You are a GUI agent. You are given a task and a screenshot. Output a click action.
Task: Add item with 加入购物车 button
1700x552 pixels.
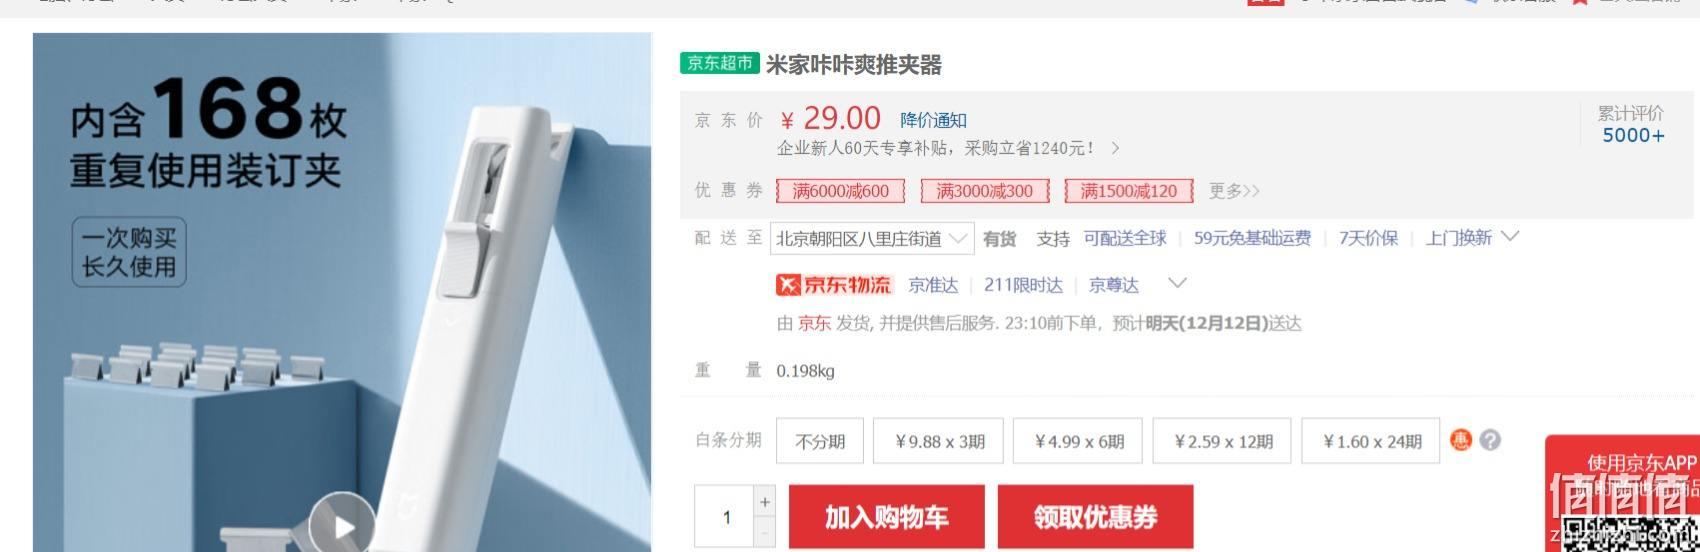tap(886, 517)
